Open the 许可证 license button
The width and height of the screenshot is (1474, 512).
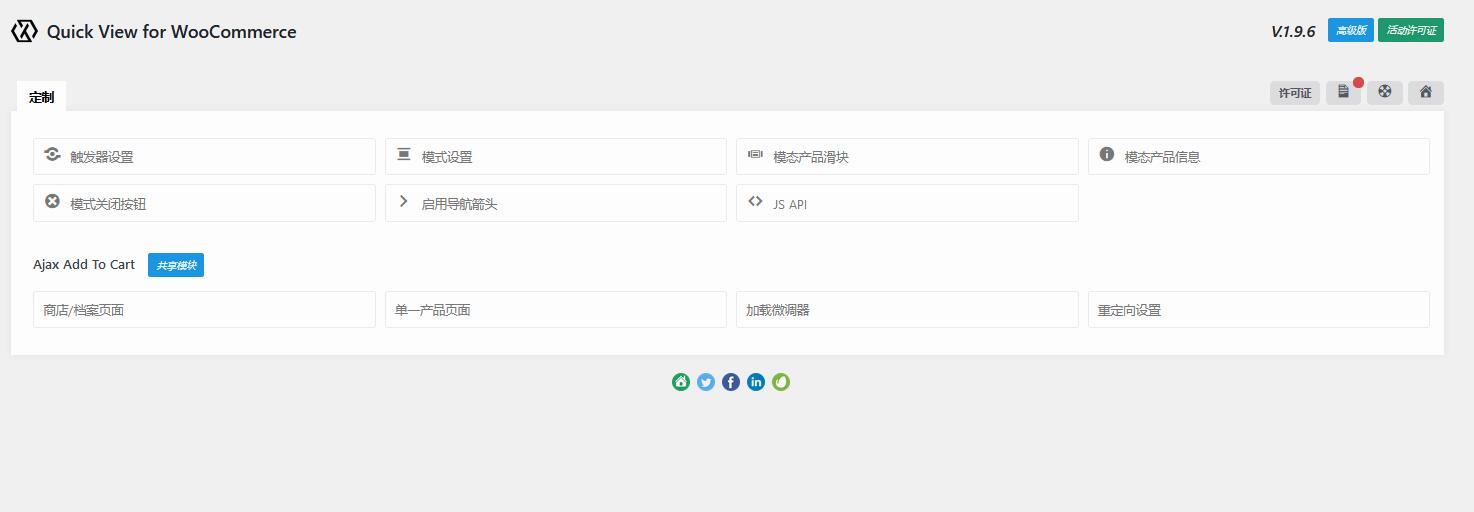pyautogui.click(x=1295, y=93)
